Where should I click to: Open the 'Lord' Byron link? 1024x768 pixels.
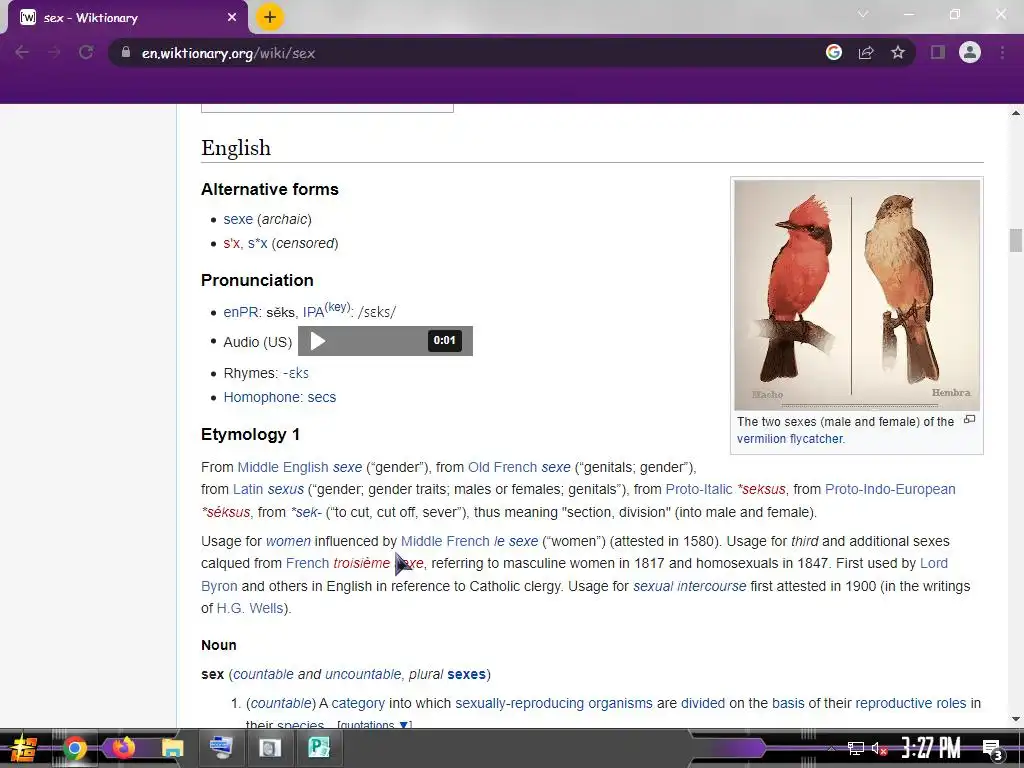(934, 564)
